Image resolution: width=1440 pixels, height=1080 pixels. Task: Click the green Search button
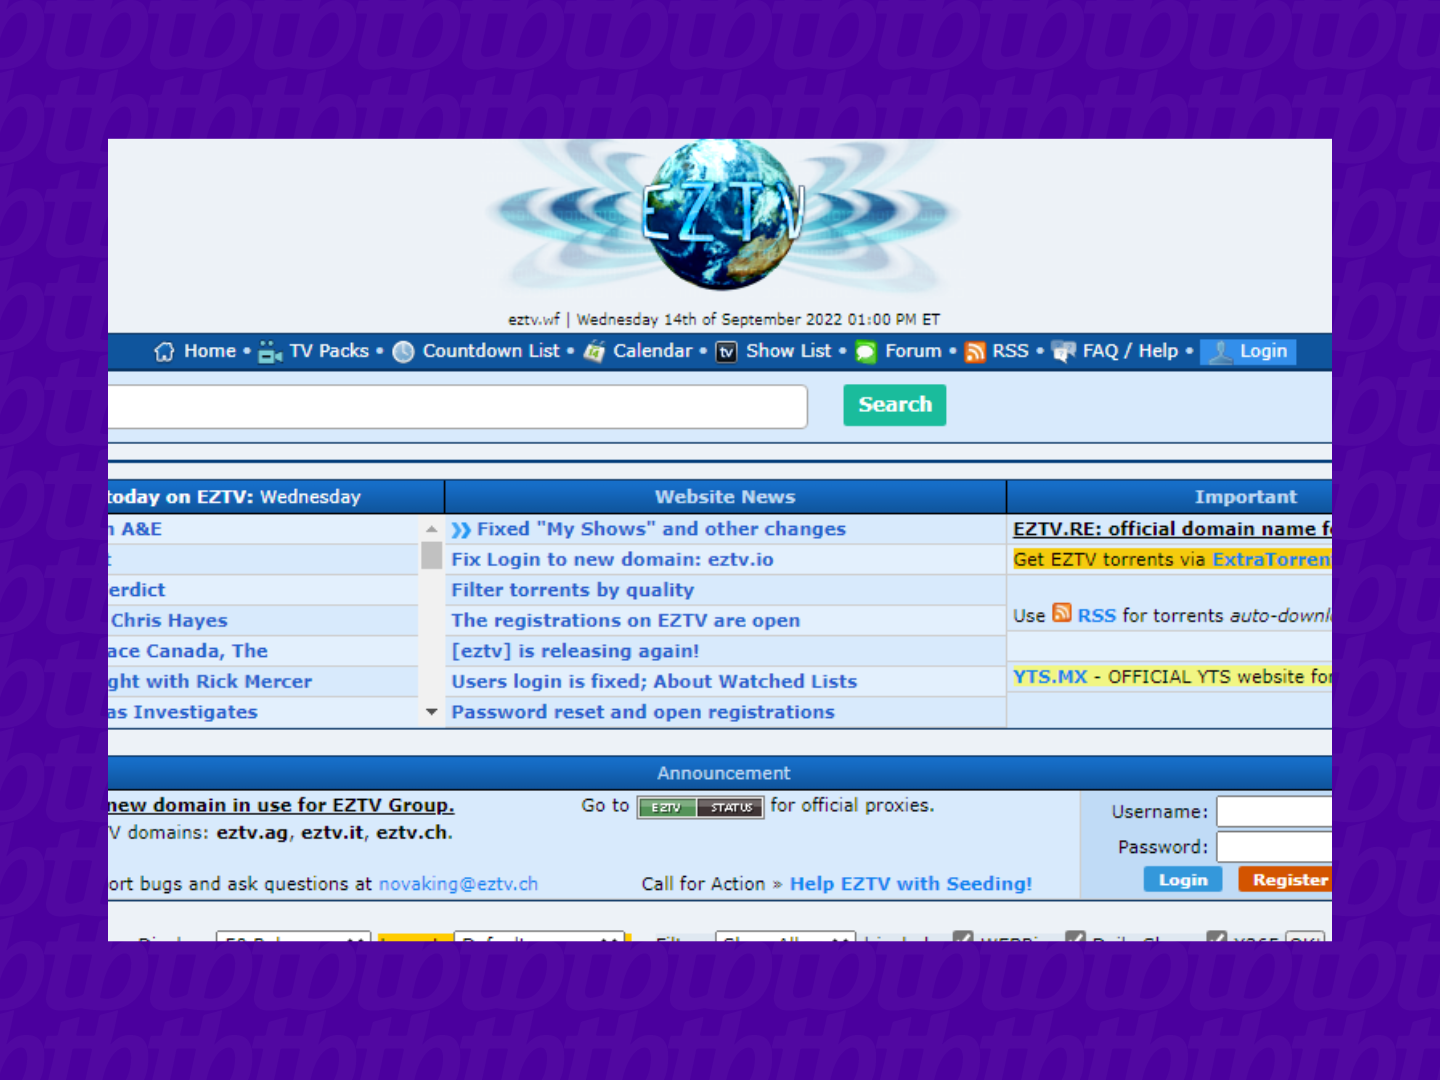click(895, 405)
